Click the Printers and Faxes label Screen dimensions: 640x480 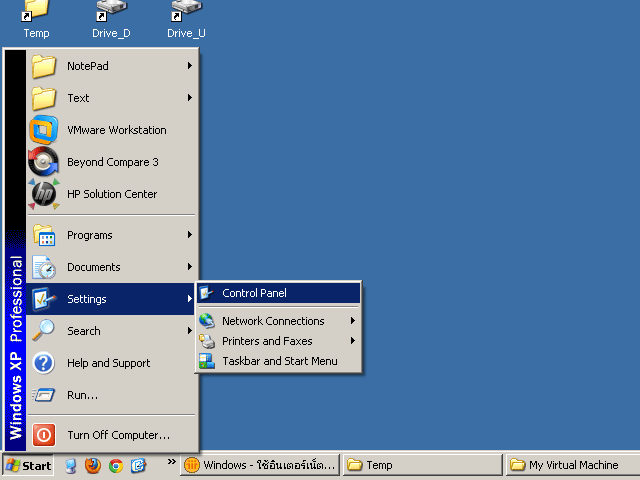click(267, 341)
